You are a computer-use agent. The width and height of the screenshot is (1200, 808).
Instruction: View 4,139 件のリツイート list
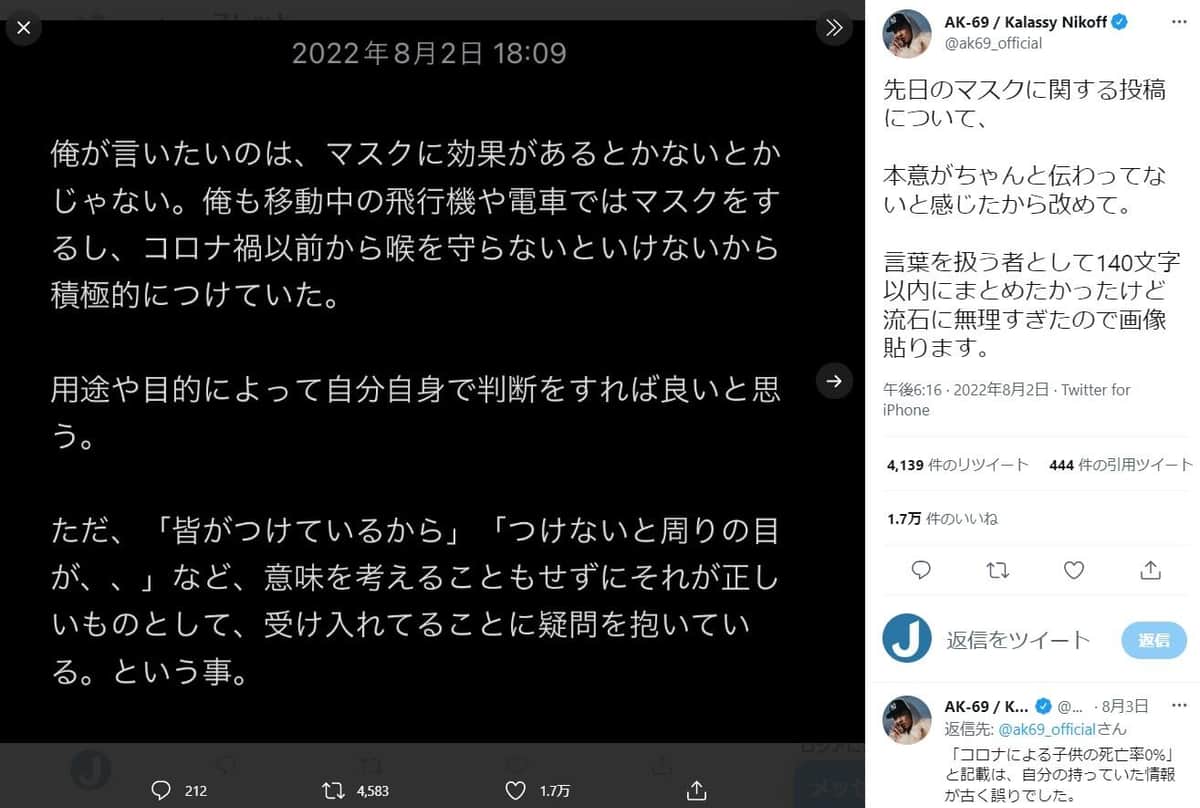click(957, 465)
